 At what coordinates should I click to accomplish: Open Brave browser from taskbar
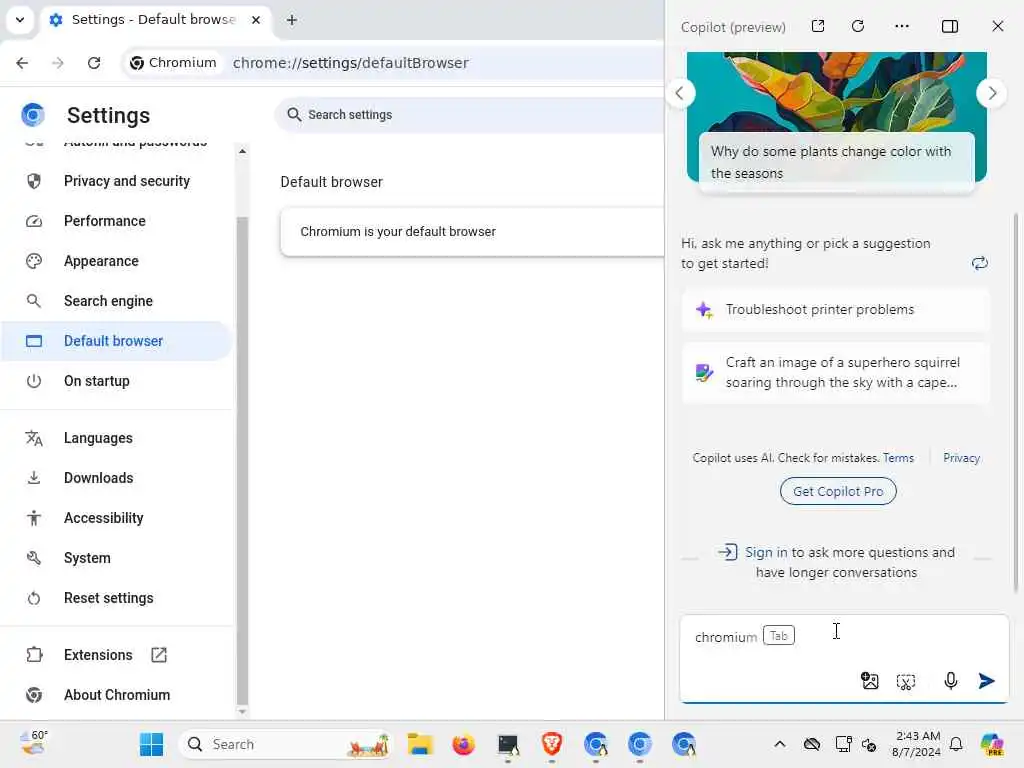[x=552, y=744]
